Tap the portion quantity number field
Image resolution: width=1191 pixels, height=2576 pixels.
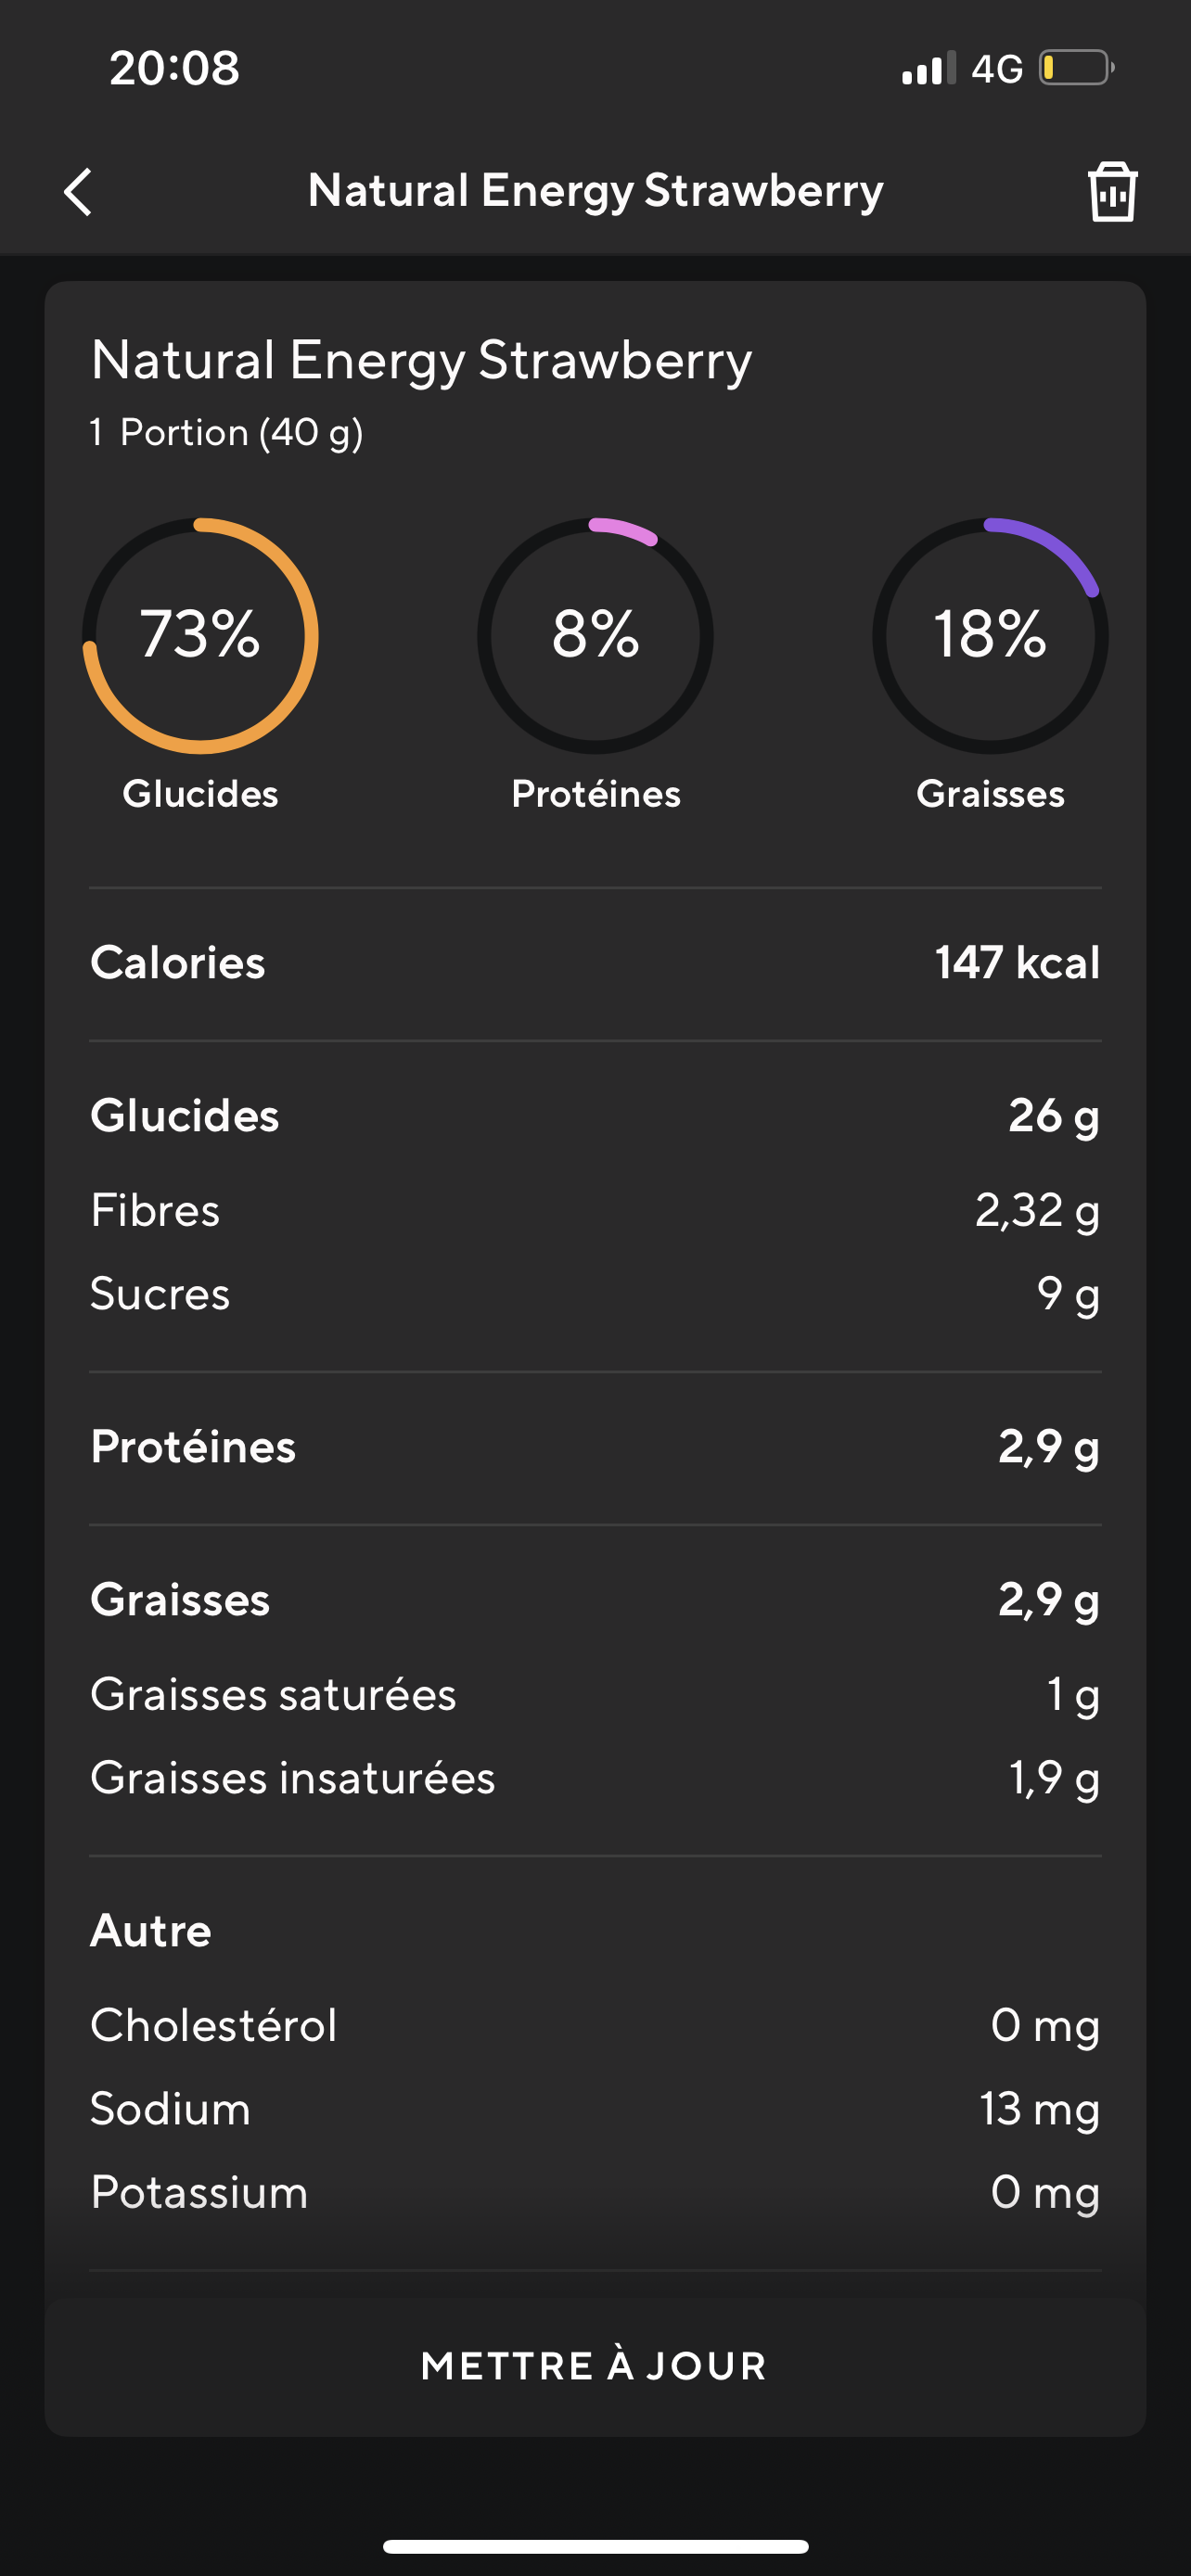point(97,432)
